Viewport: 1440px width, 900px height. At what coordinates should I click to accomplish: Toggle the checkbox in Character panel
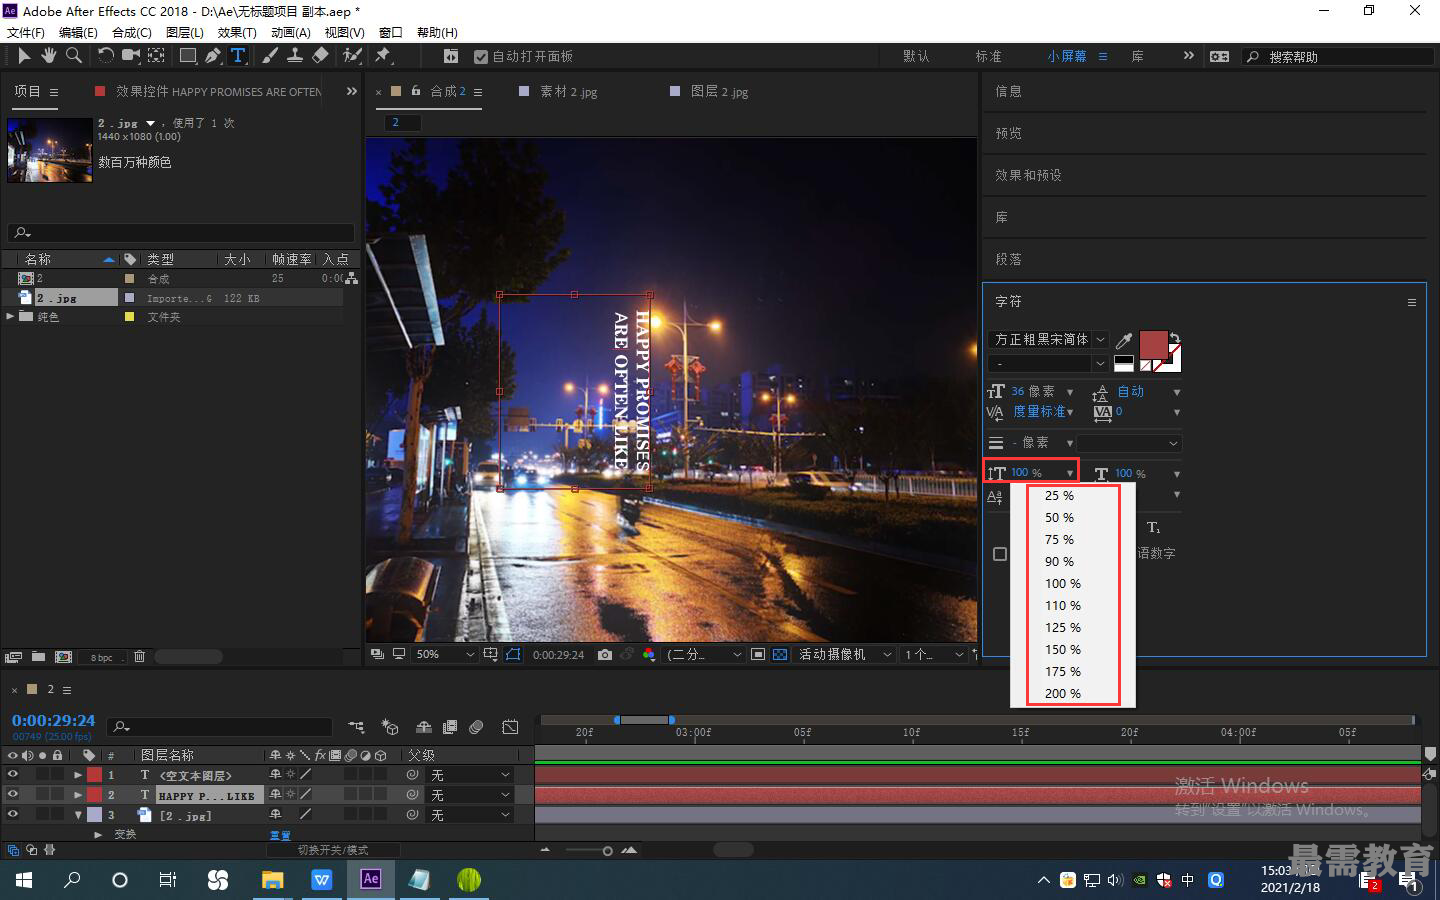[1000, 554]
